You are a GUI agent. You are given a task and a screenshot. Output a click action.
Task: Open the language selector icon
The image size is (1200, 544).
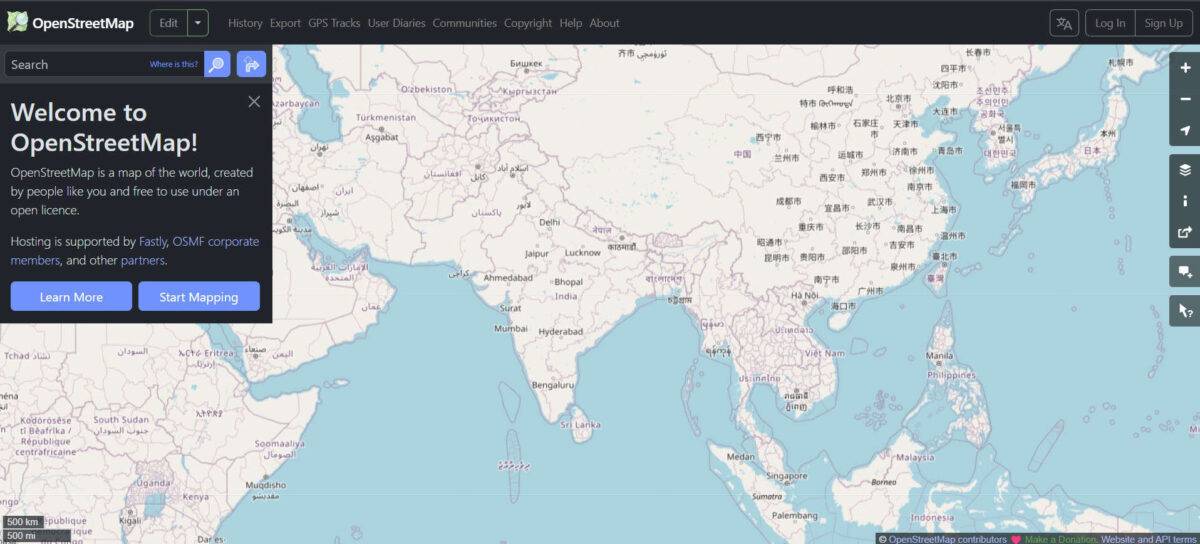click(x=1064, y=23)
